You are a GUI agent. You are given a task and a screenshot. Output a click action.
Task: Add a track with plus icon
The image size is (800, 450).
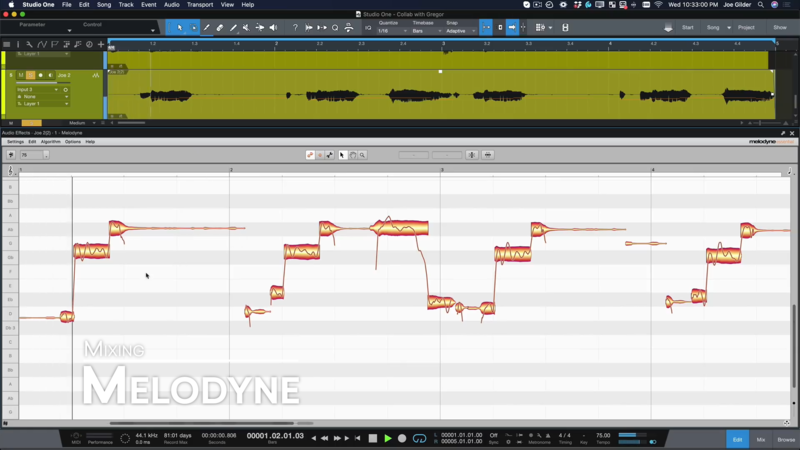[x=101, y=44]
